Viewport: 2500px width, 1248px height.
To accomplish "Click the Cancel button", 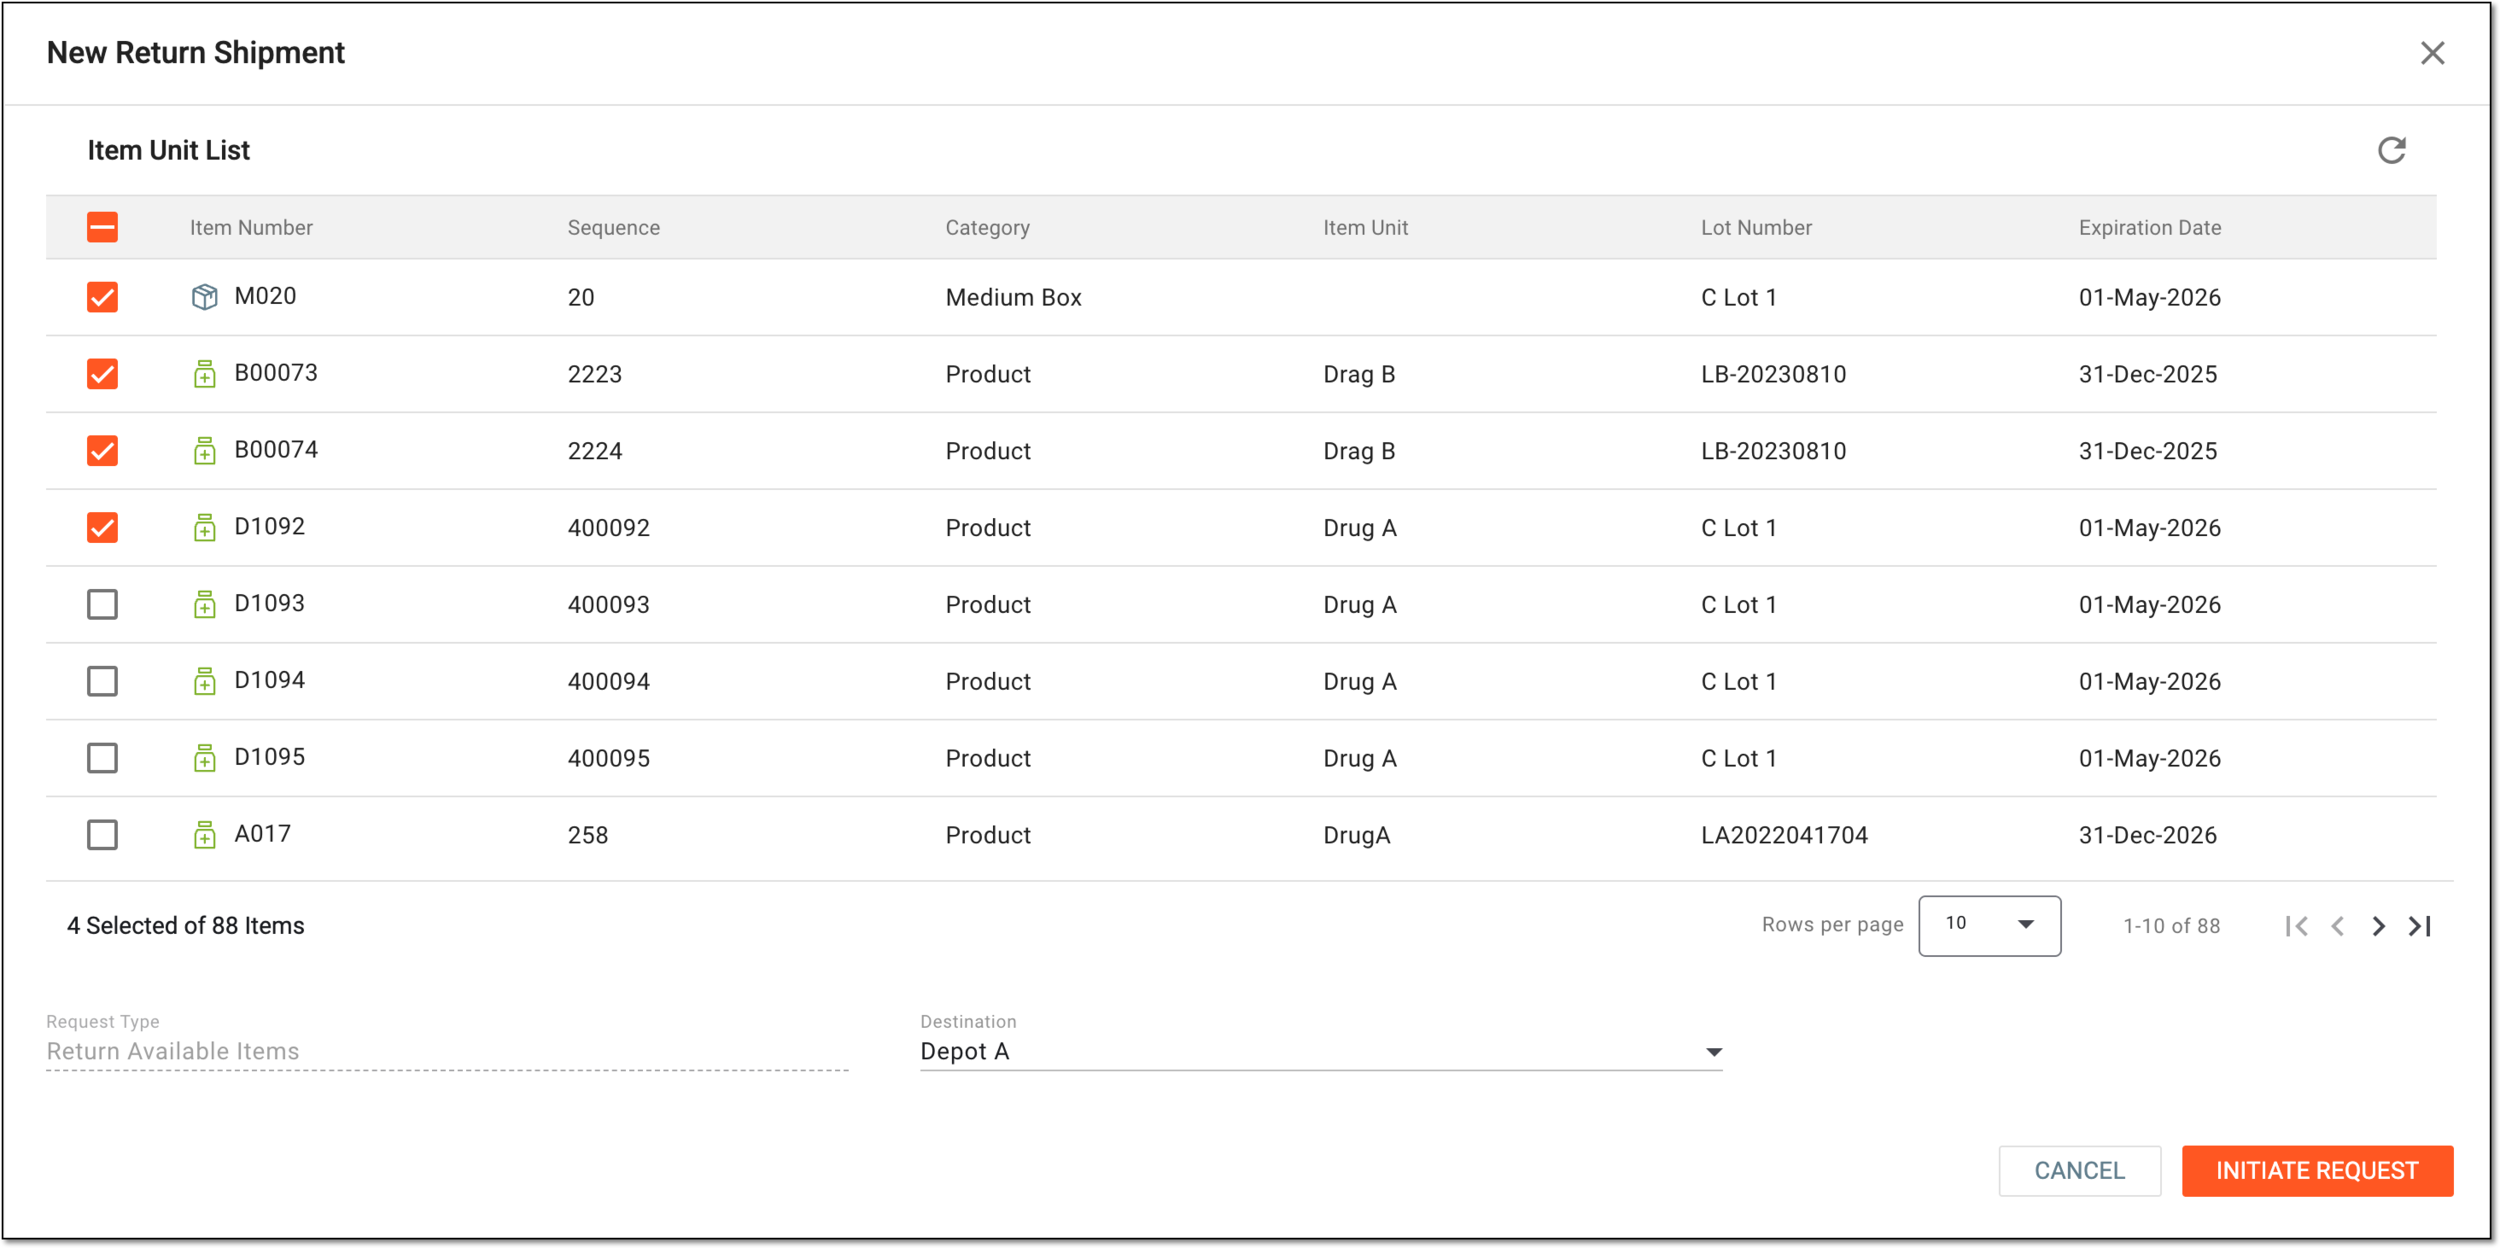I will click(2079, 1171).
